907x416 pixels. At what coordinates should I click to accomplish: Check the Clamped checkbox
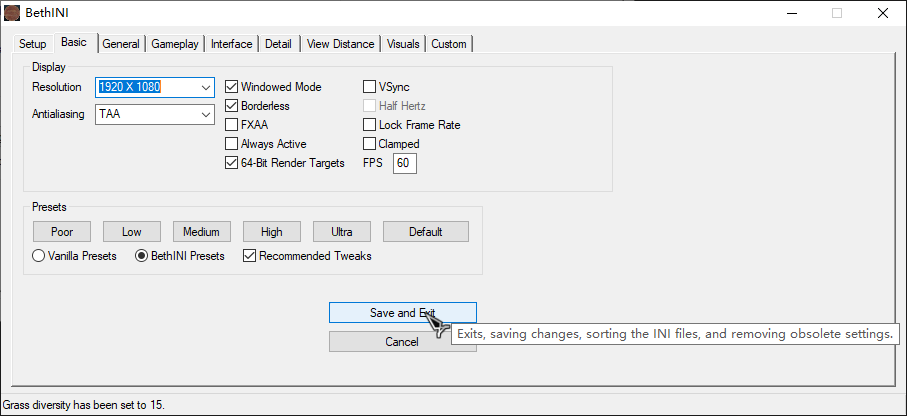(x=369, y=143)
